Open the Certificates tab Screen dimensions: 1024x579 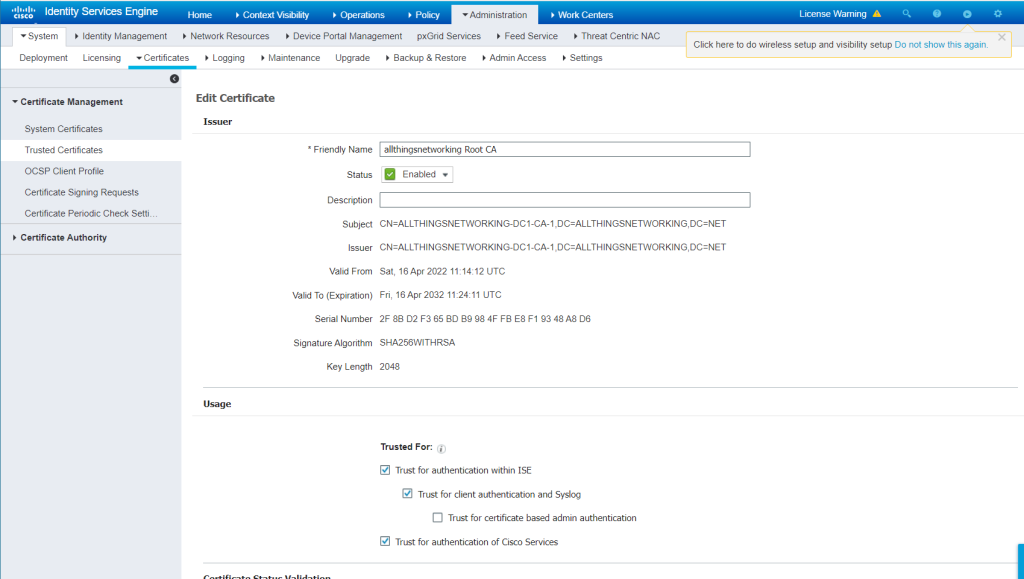[x=163, y=57]
